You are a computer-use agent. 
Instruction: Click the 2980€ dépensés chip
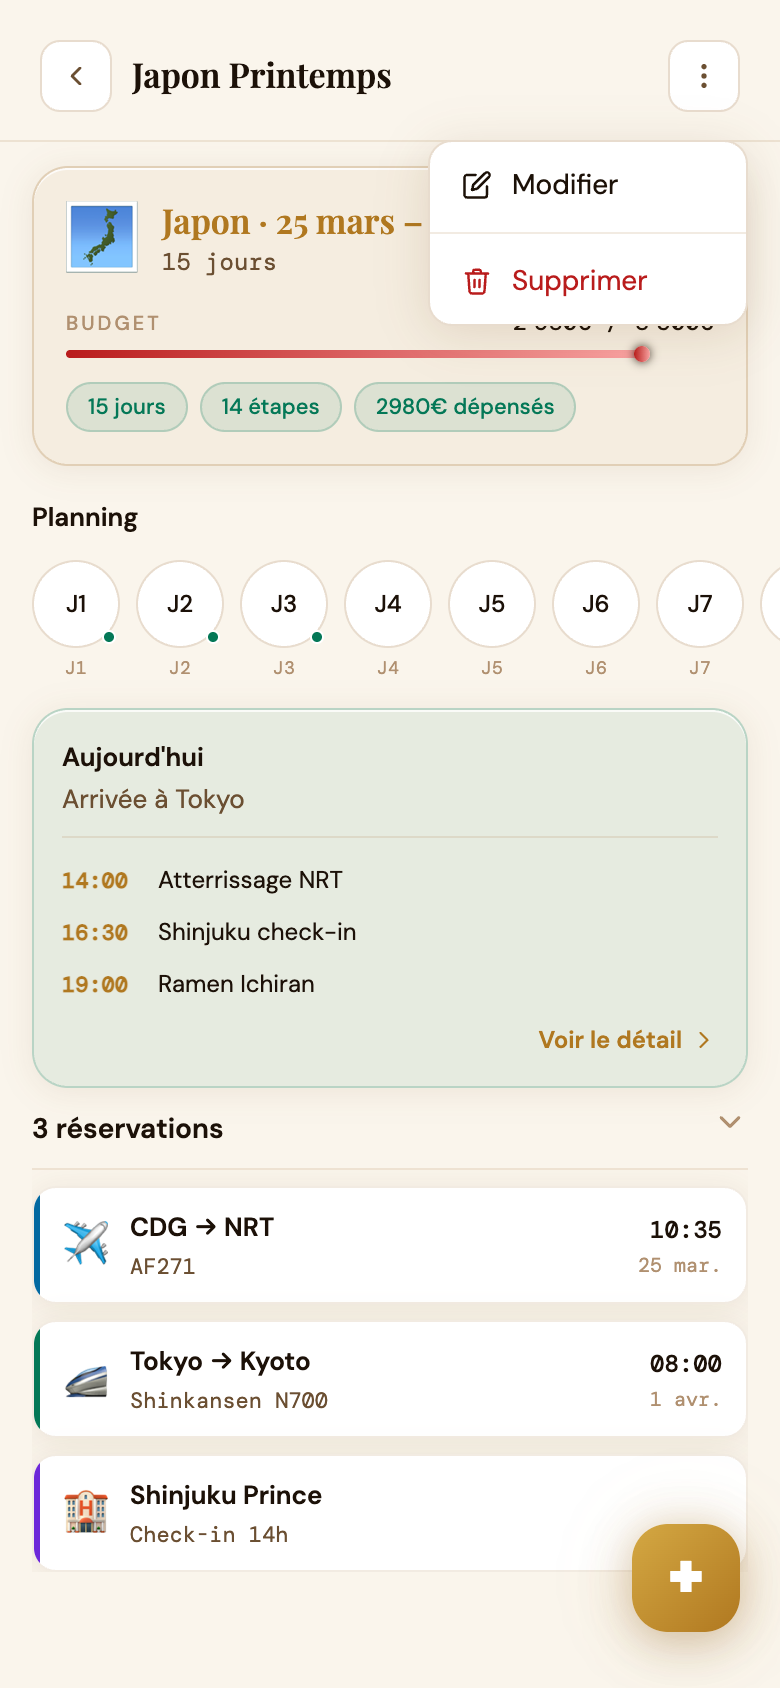coord(465,407)
